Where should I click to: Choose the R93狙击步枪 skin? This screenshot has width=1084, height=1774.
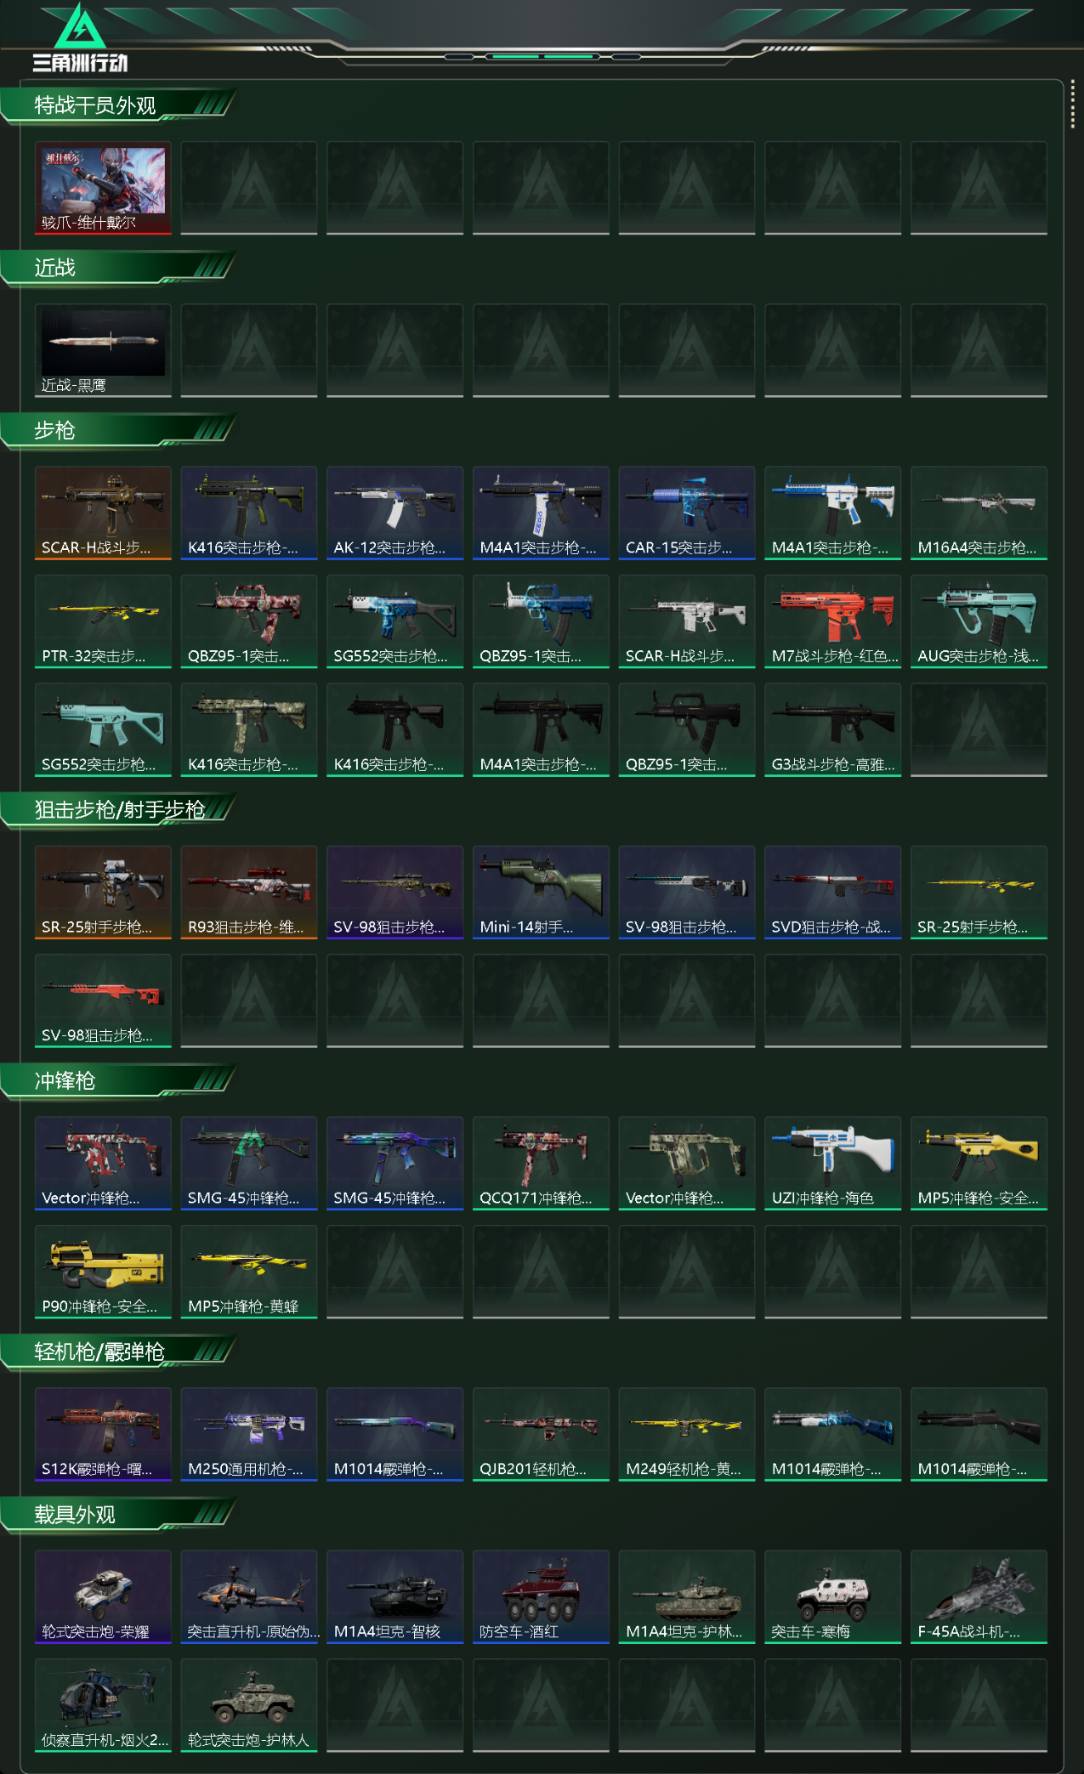point(249,892)
